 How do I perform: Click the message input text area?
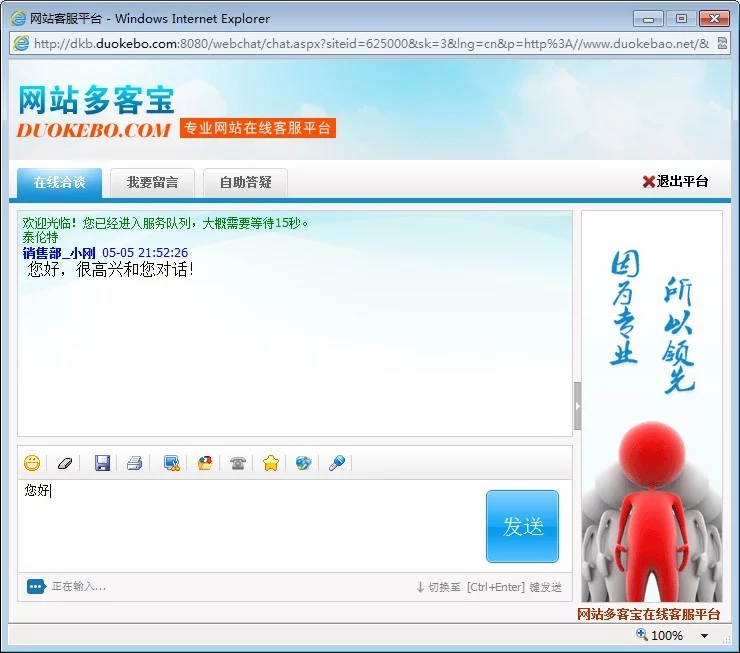(250, 525)
